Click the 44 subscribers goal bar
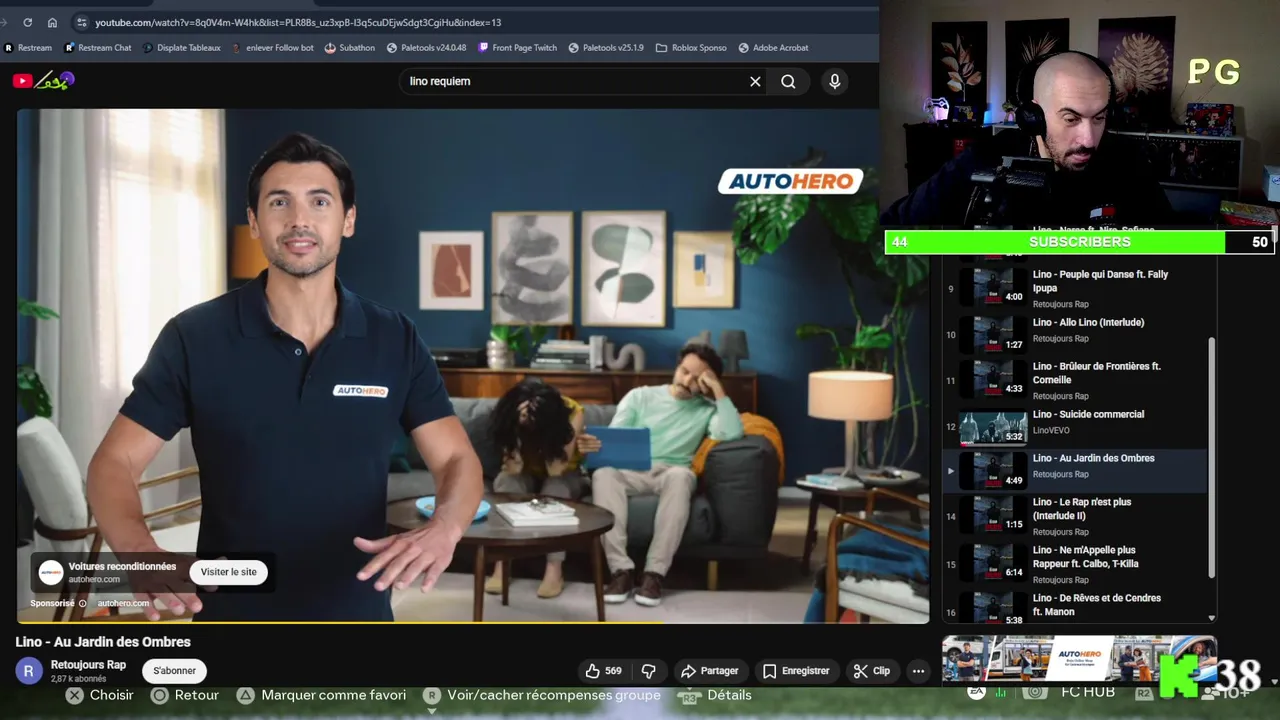1280x720 pixels. click(x=1079, y=242)
